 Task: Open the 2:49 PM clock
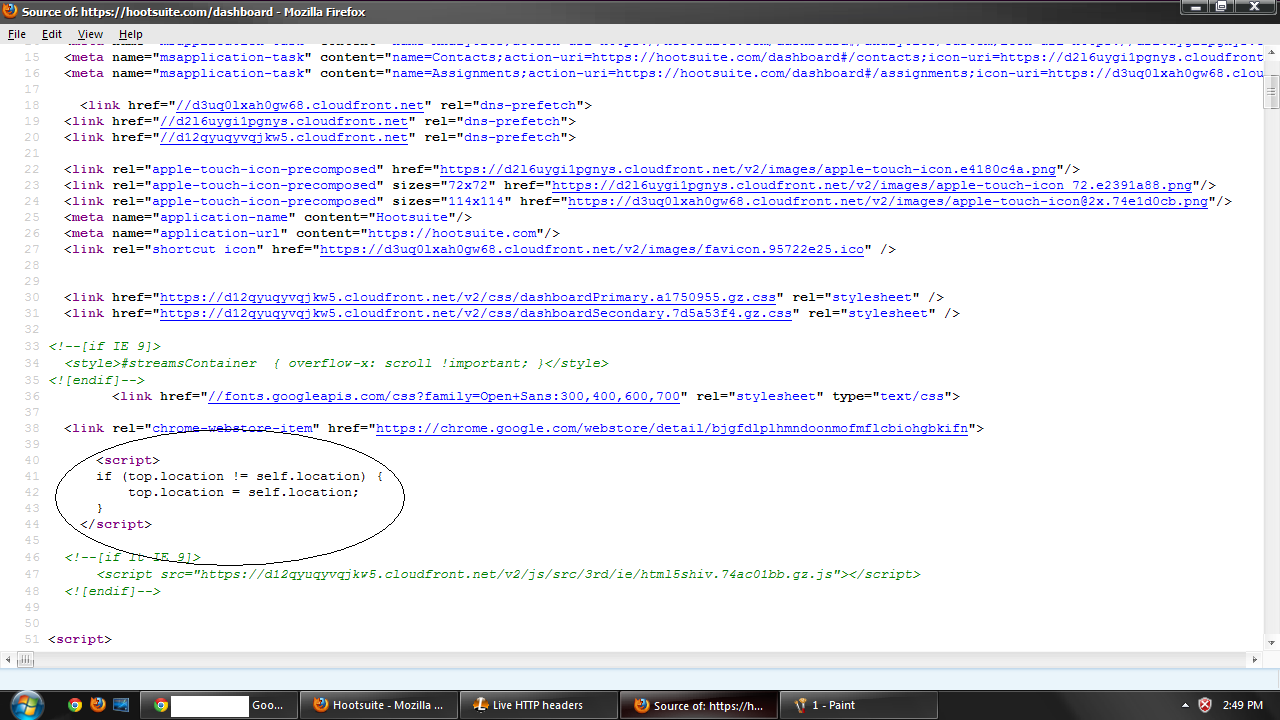pyautogui.click(x=1243, y=705)
